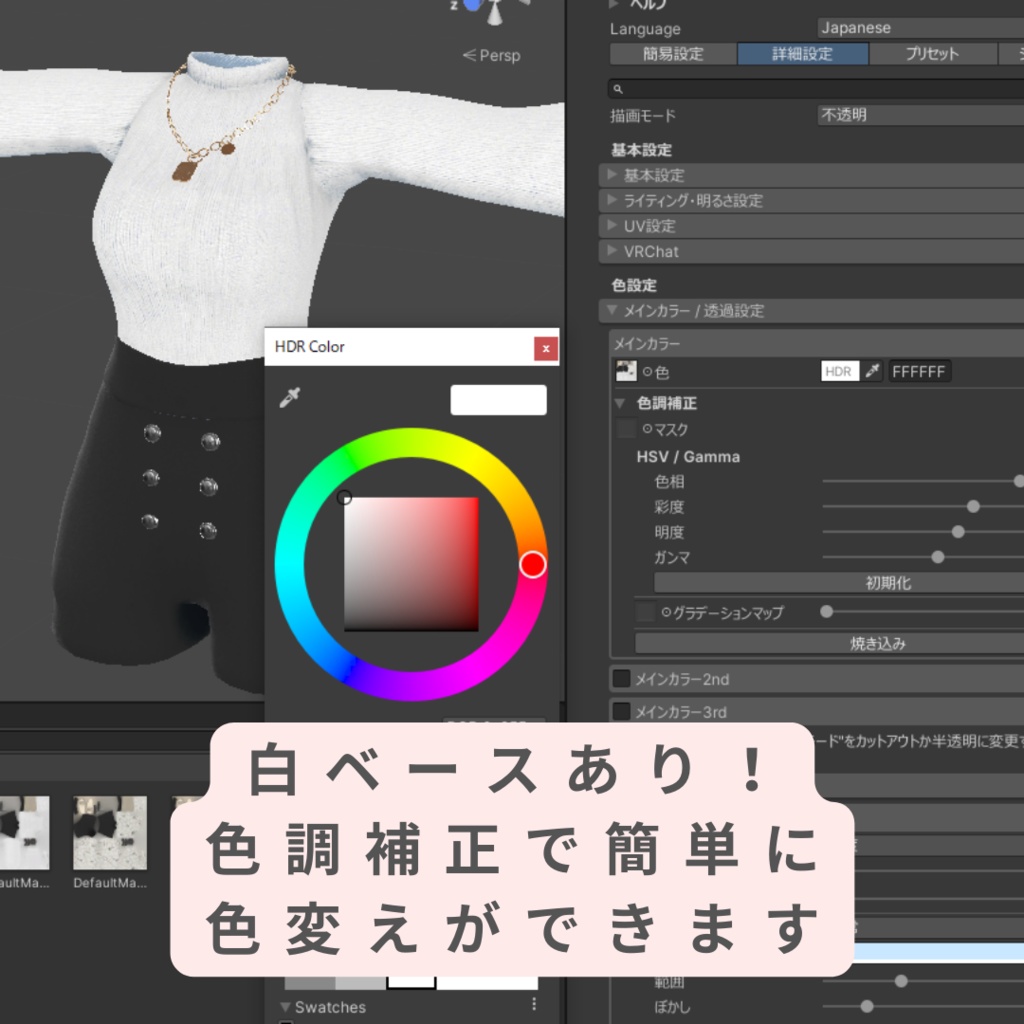Expand the 基本設定 foldout
This screenshot has width=1024, height=1024.
(811, 175)
